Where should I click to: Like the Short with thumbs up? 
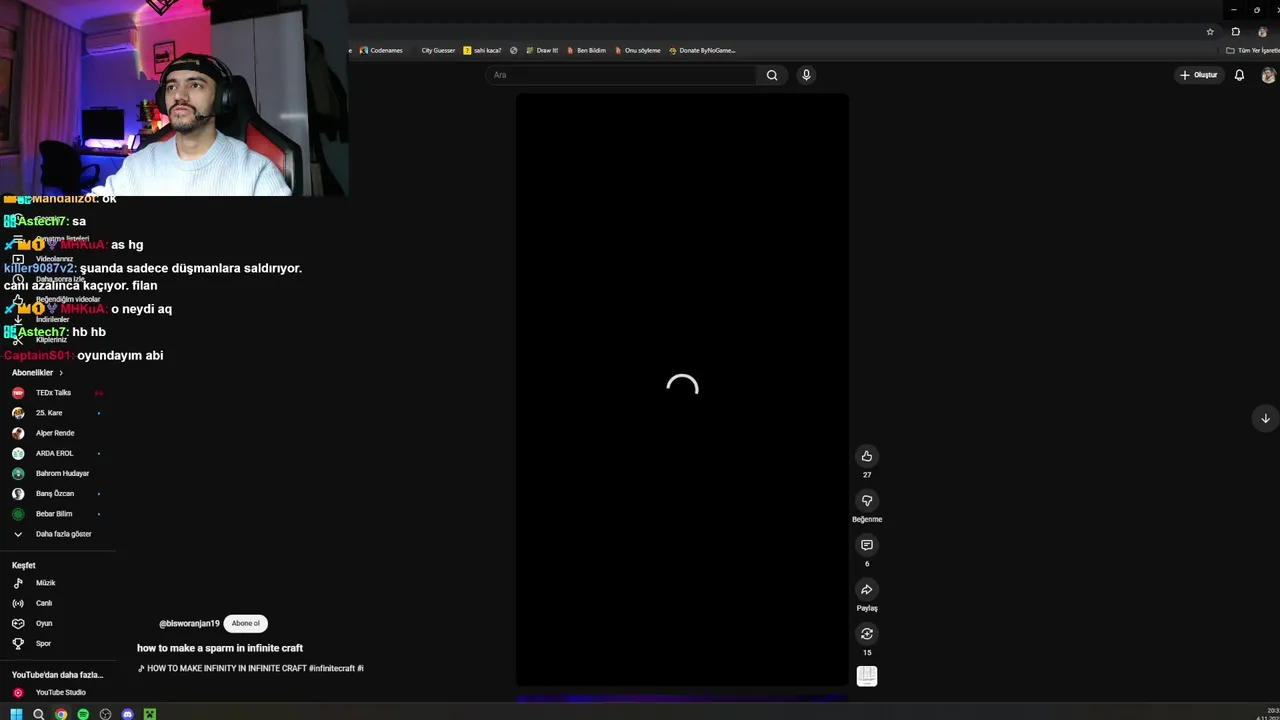(x=867, y=456)
